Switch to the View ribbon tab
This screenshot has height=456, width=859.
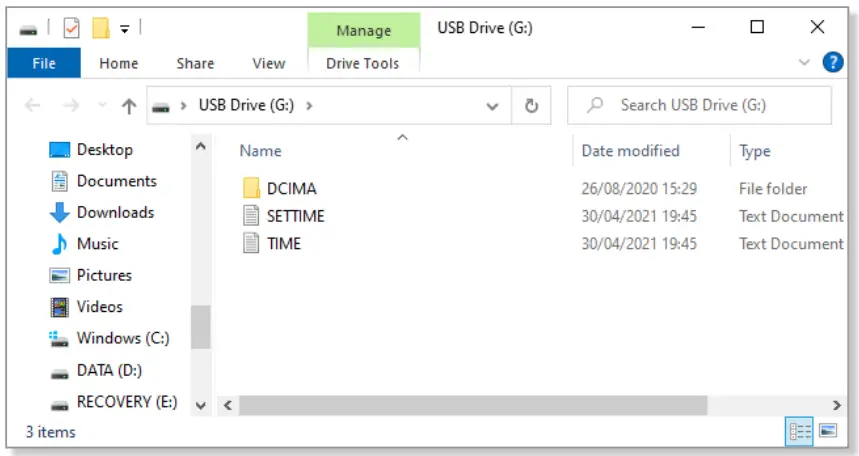coord(268,63)
